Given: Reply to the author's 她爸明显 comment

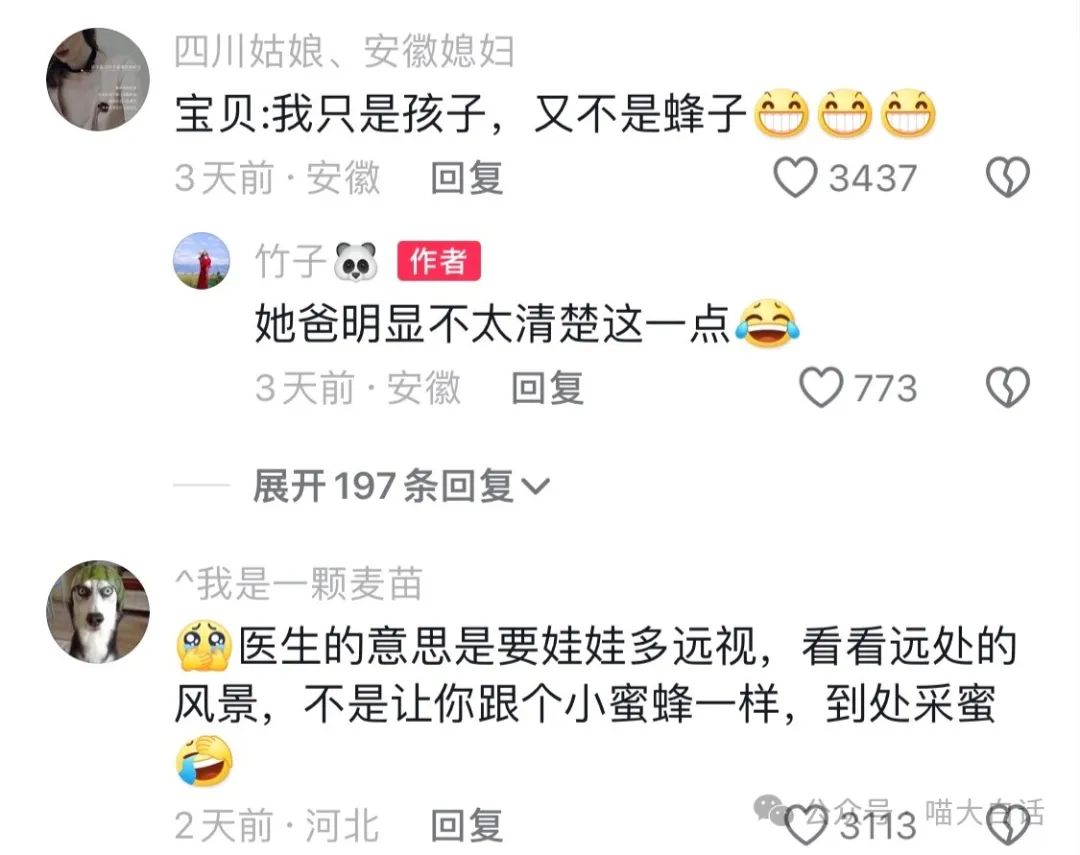Looking at the screenshot, I should 547,388.
